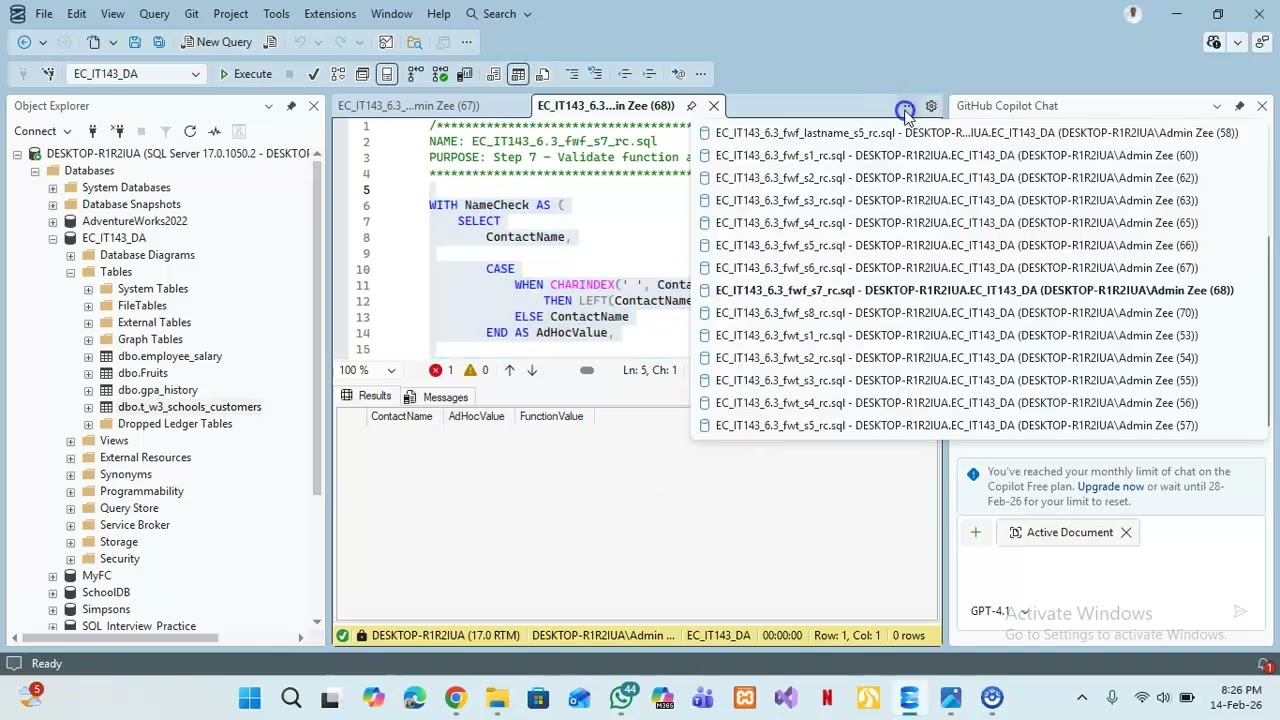Collapse the EC_IT143_DA database node
The image size is (1280, 720).
tap(53, 238)
